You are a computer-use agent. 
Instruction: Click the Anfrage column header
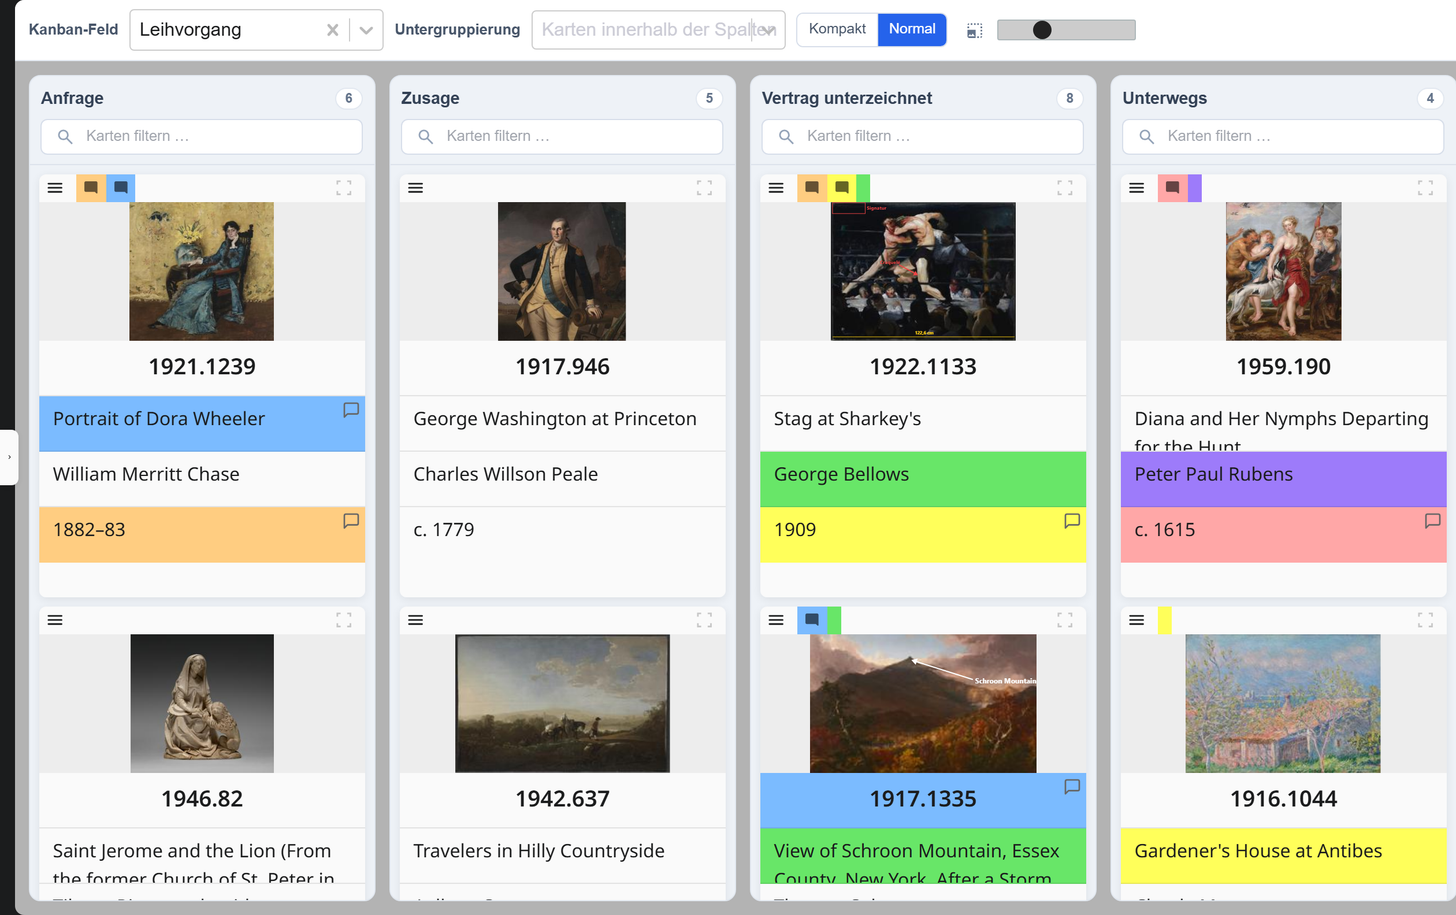[72, 98]
